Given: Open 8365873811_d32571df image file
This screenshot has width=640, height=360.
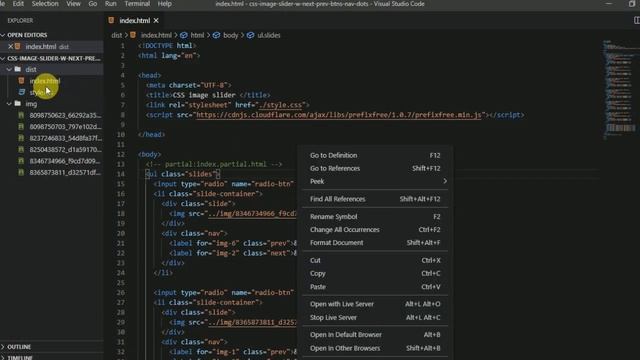Looking at the screenshot, I should coord(65,172).
